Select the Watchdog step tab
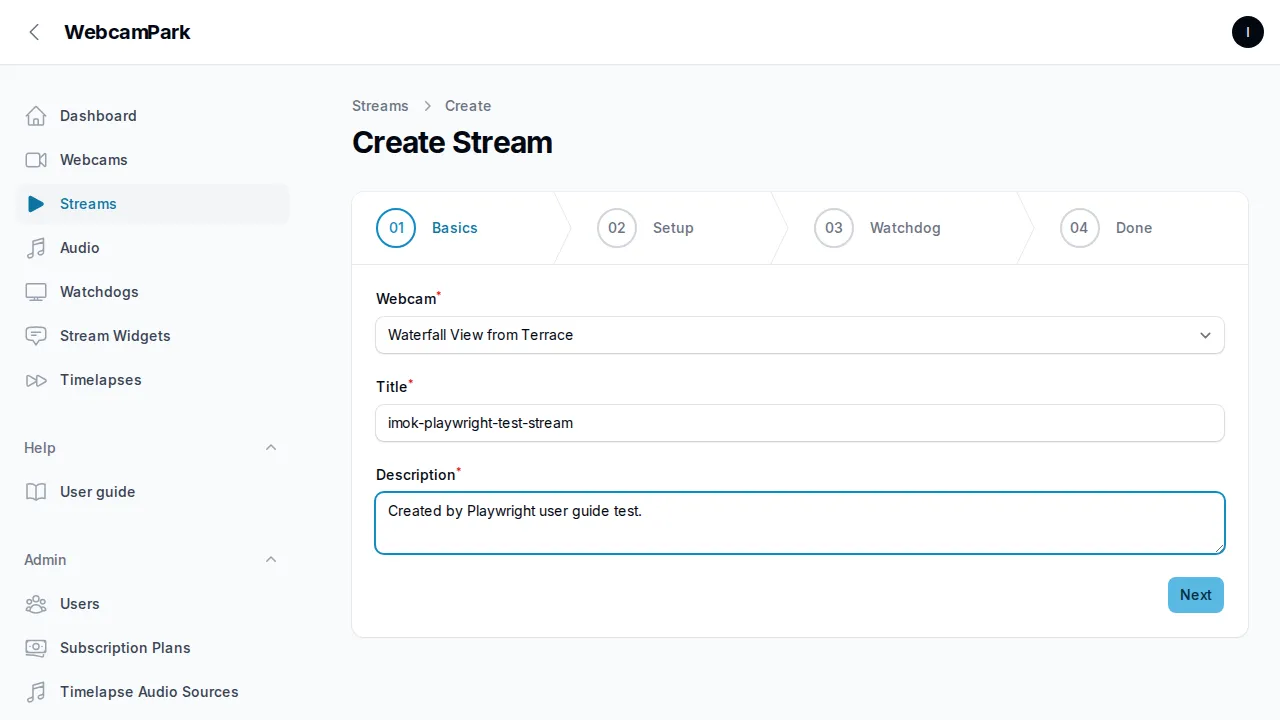The width and height of the screenshot is (1280, 720). tap(905, 228)
